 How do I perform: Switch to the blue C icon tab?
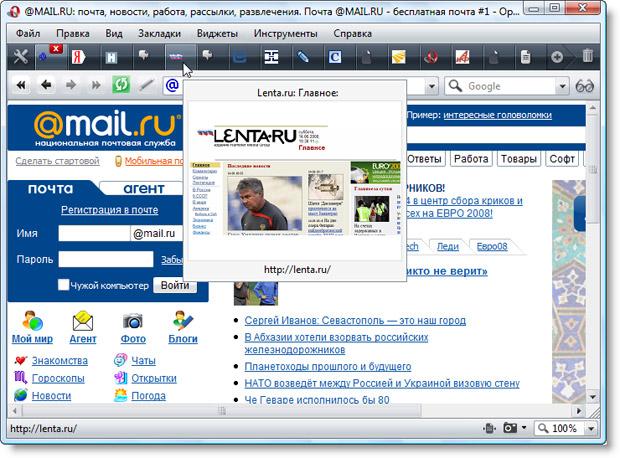(x=335, y=57)
